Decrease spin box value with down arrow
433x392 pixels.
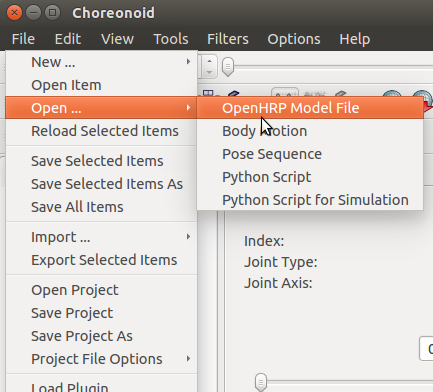[x=209, y=72]
